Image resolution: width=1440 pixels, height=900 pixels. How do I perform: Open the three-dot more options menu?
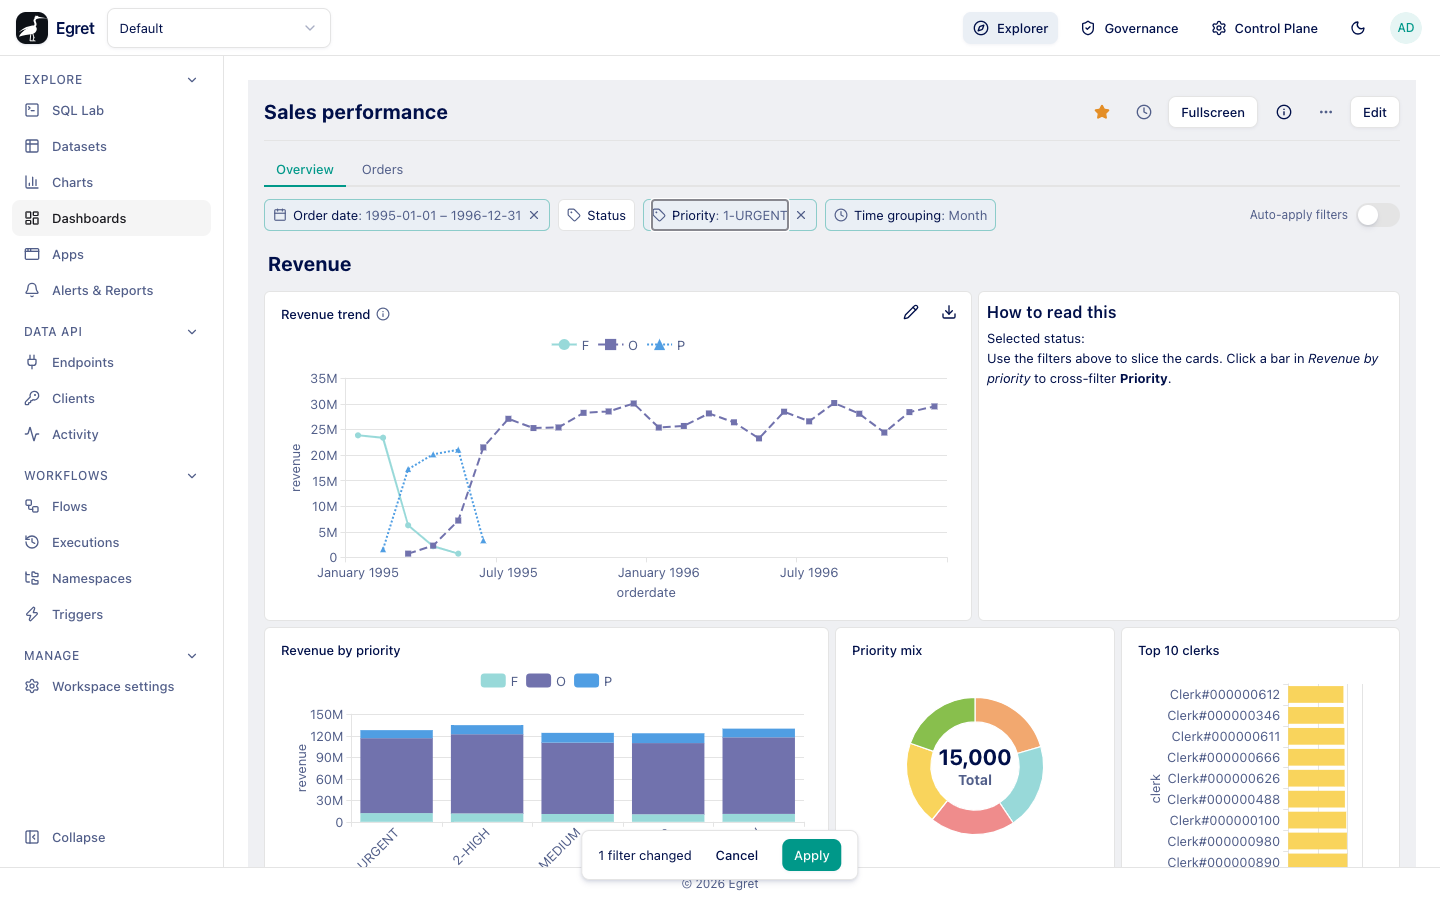pos(1326,112)
